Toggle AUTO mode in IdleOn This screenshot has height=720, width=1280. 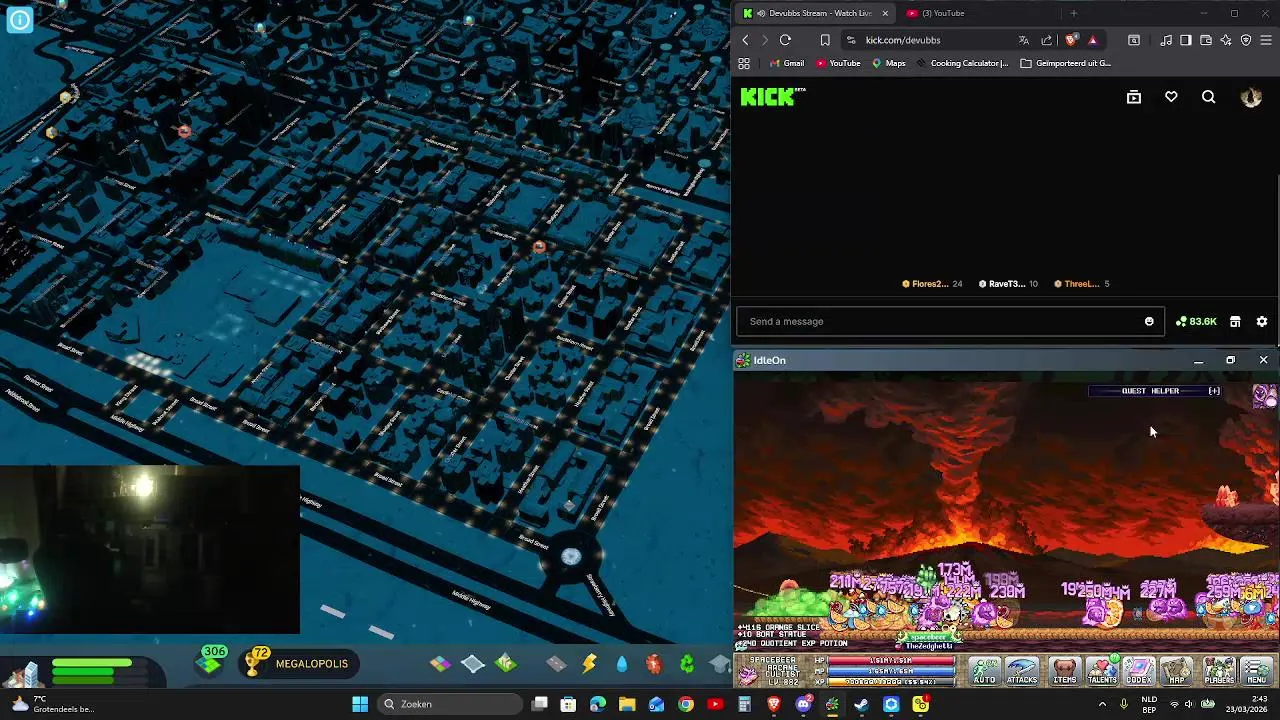(985, 671)
